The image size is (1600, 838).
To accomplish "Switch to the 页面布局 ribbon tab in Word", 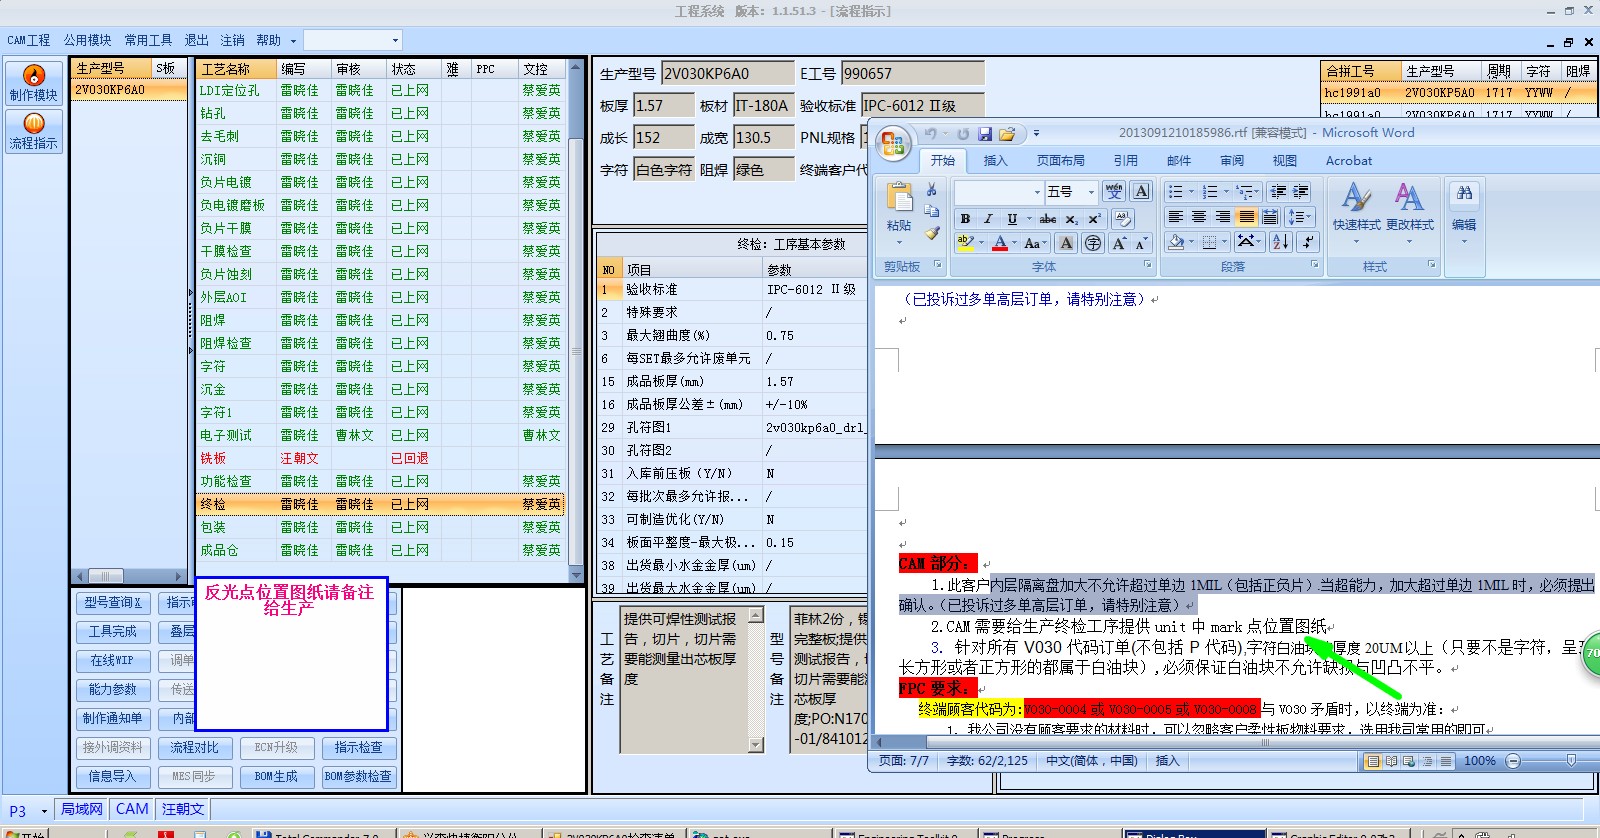I will (1060, 160).
